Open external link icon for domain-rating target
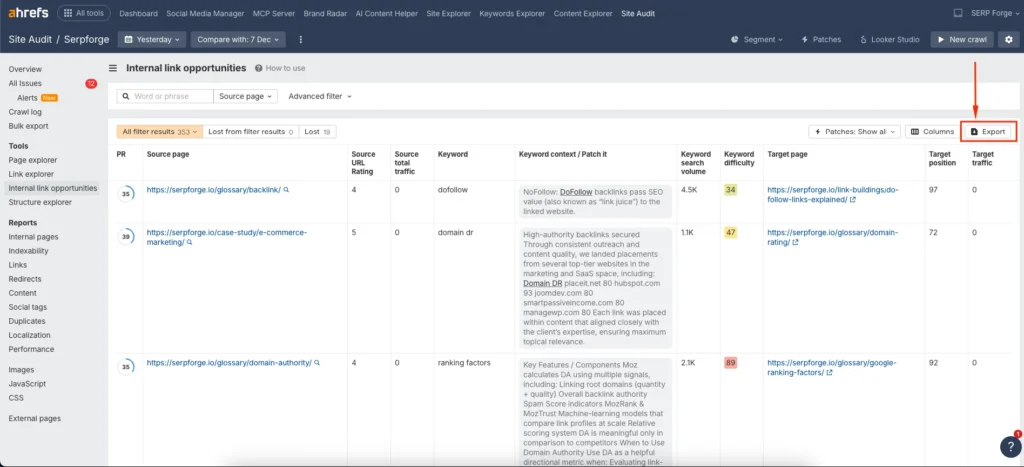 click(x=796, y=242)
